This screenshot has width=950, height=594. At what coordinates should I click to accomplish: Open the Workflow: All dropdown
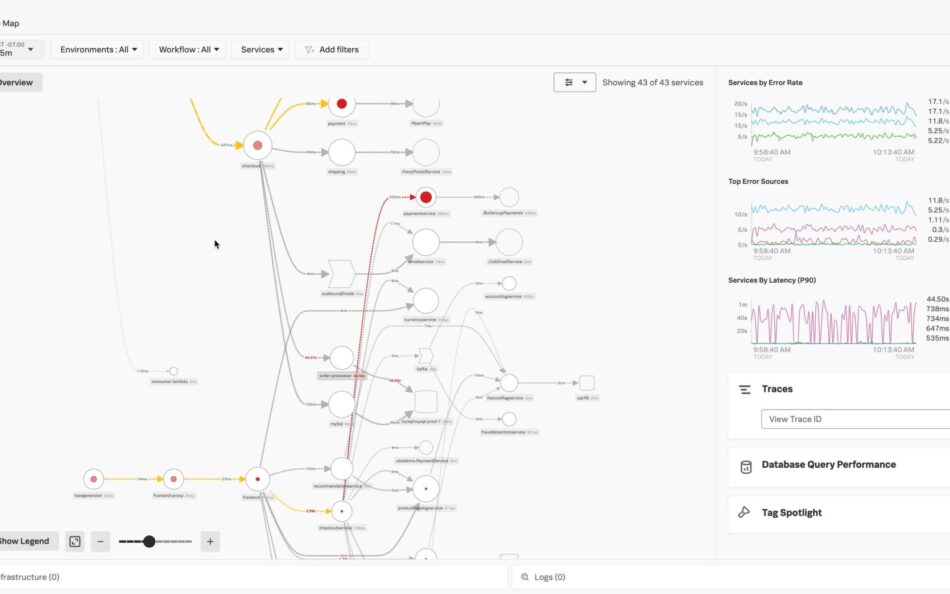186,49
